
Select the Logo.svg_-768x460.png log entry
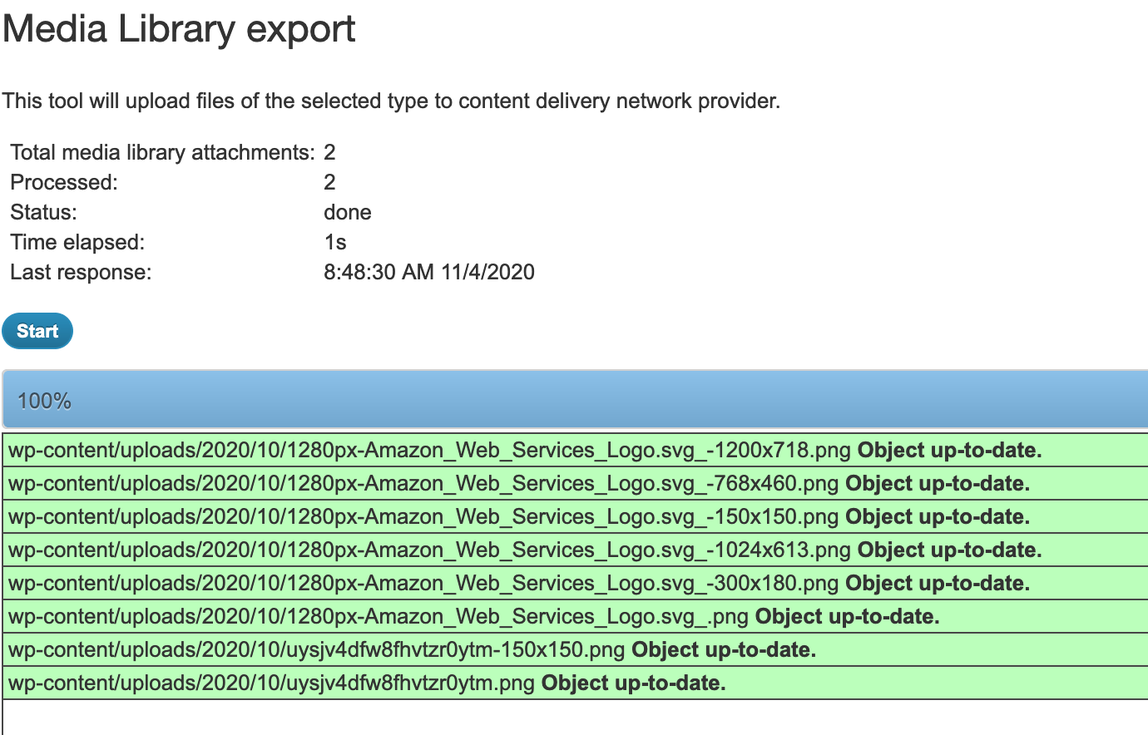pyautogui.click(x=519, y=484)
